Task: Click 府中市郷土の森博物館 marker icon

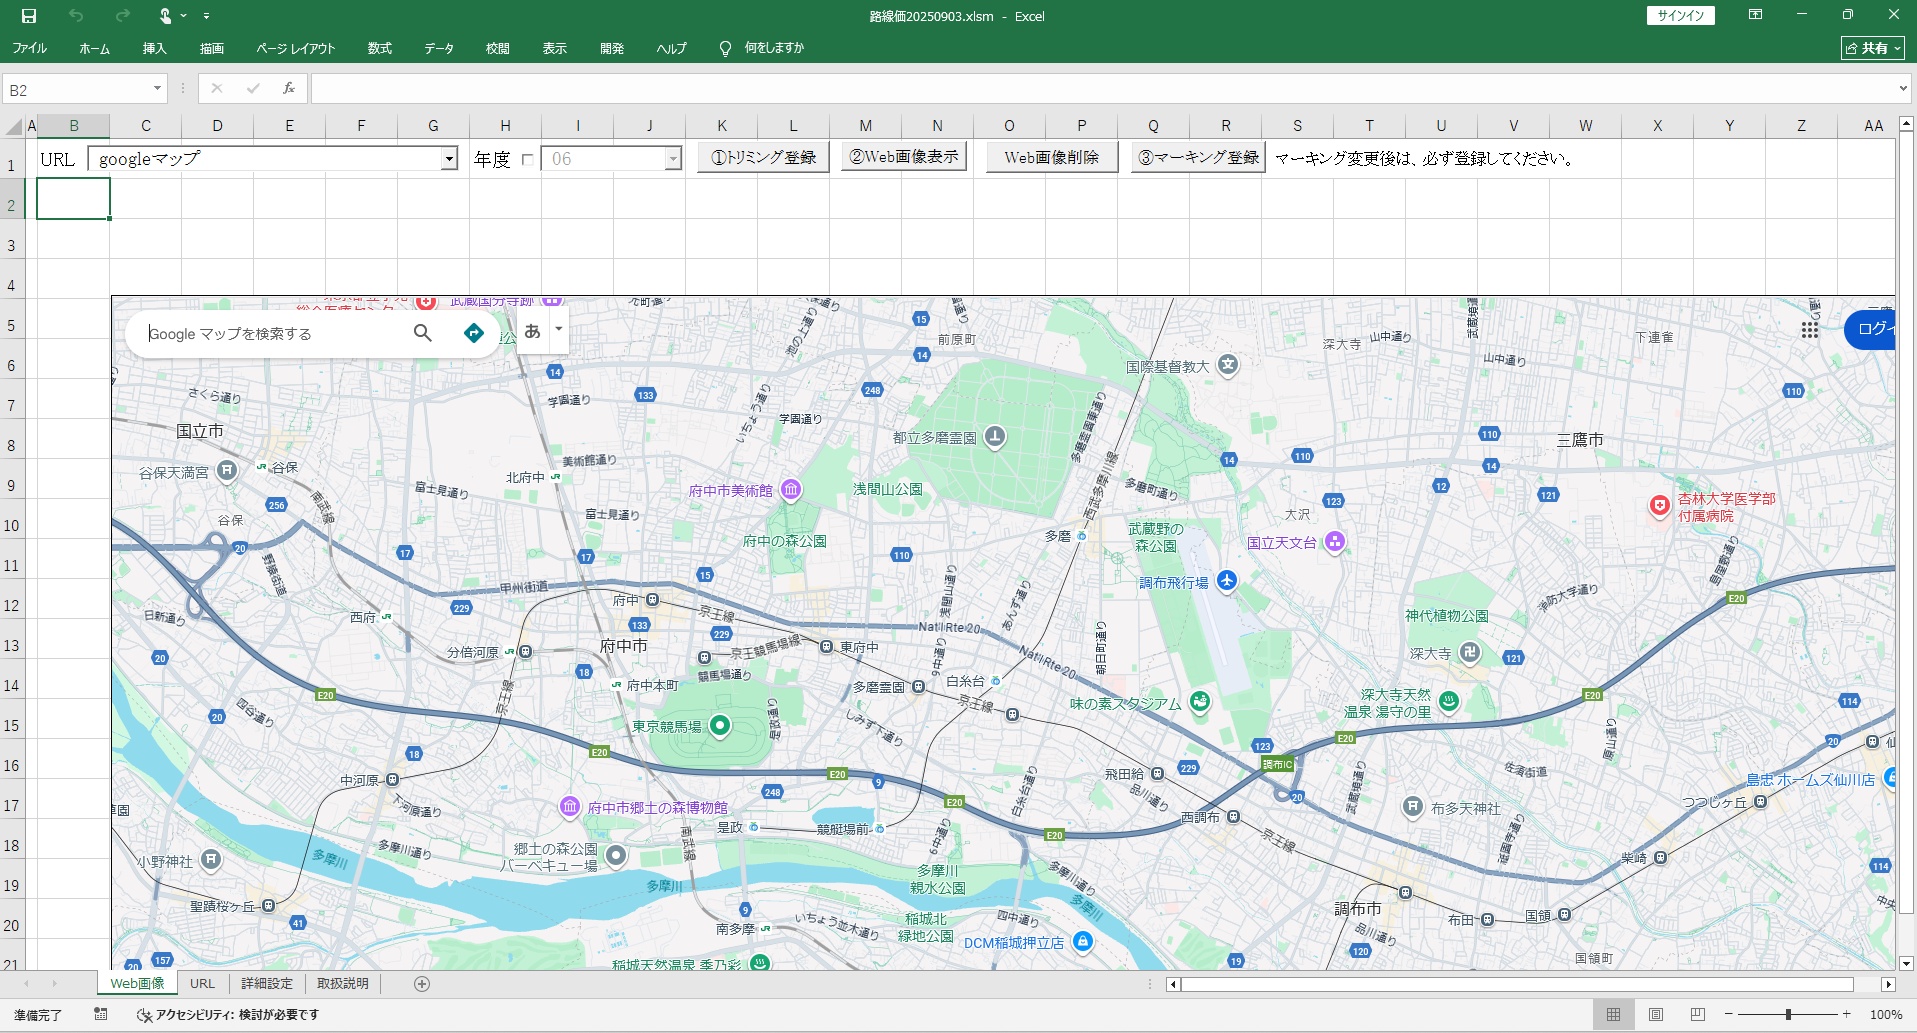Action: coord(570,806)
